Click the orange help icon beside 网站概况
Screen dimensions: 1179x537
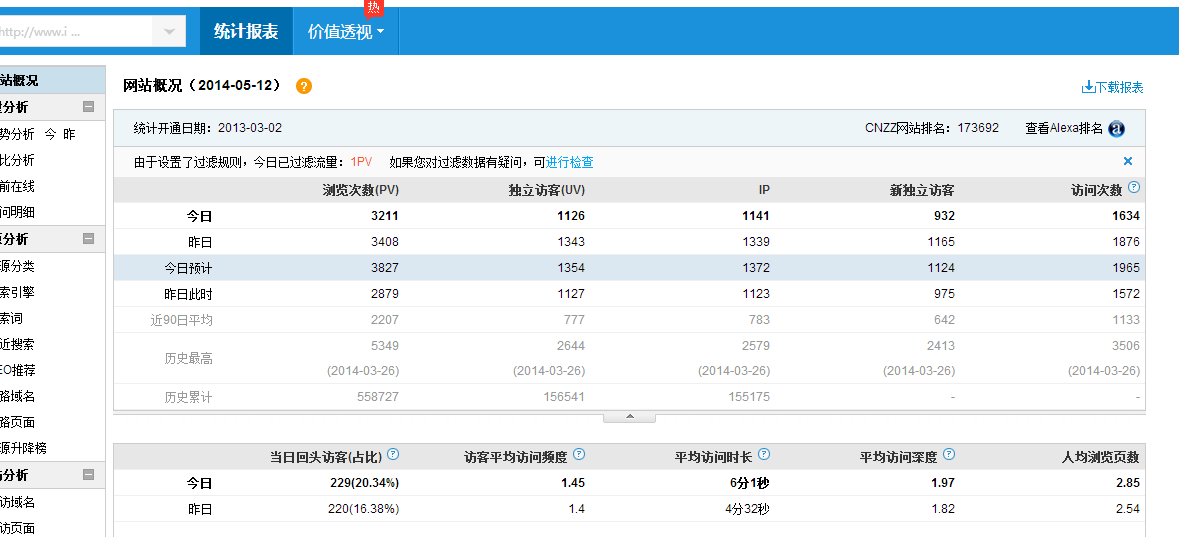tap(304, 86)
